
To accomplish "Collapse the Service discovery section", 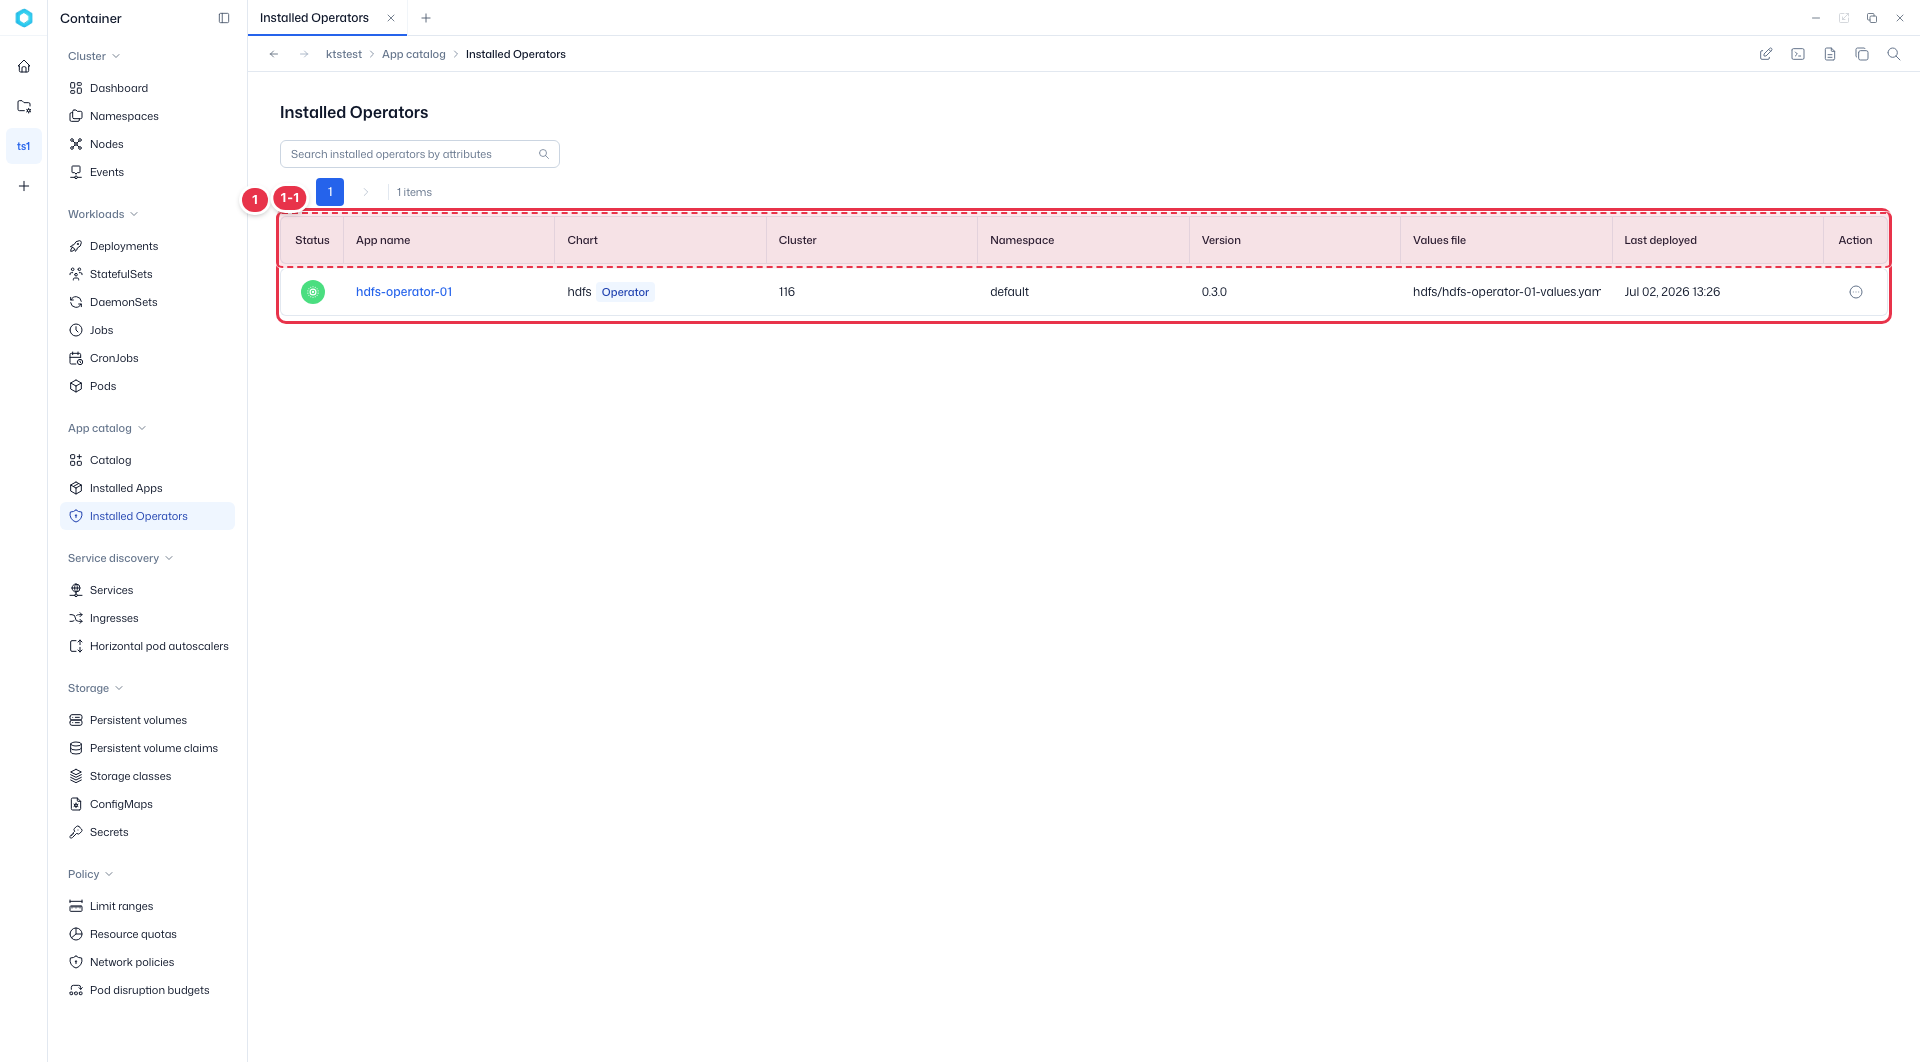I will coord(121,558).
